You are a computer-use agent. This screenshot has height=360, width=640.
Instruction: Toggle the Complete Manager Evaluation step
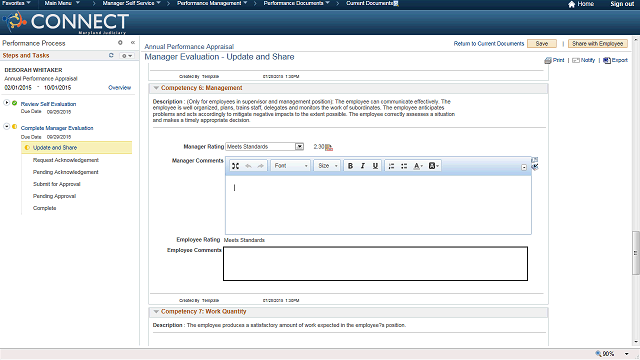[7, 127]
